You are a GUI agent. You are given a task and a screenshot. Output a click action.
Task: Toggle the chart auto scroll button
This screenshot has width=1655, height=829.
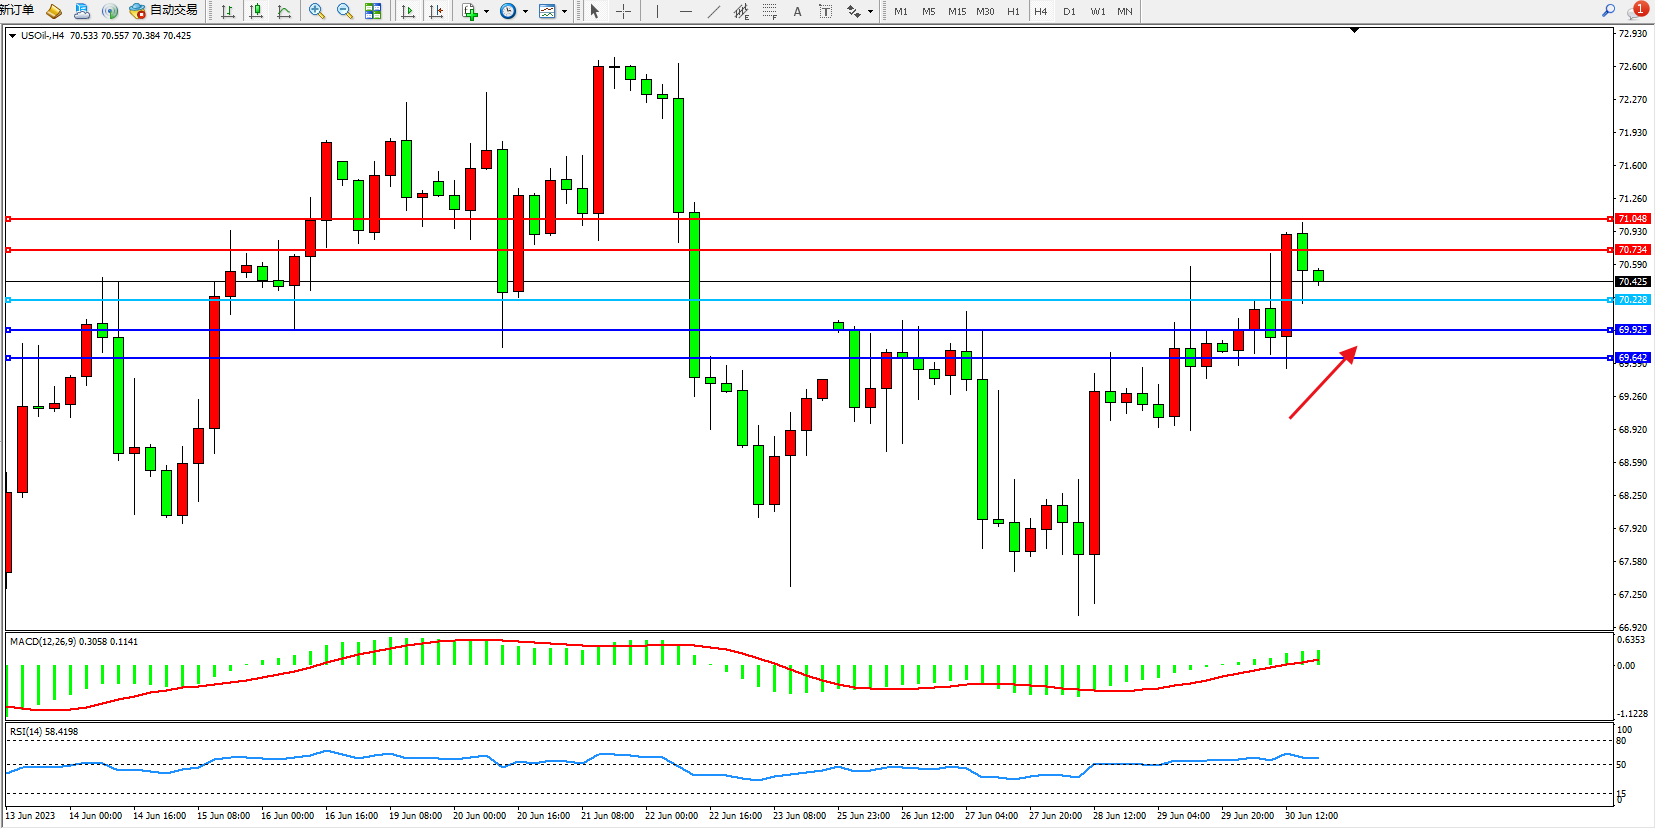[408, 11]
